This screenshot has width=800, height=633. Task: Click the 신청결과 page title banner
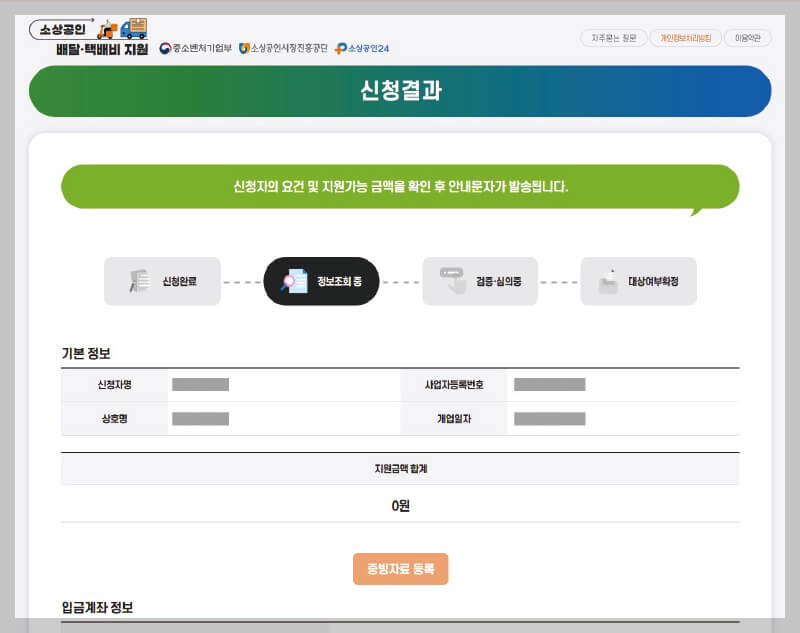click(400, 91)
